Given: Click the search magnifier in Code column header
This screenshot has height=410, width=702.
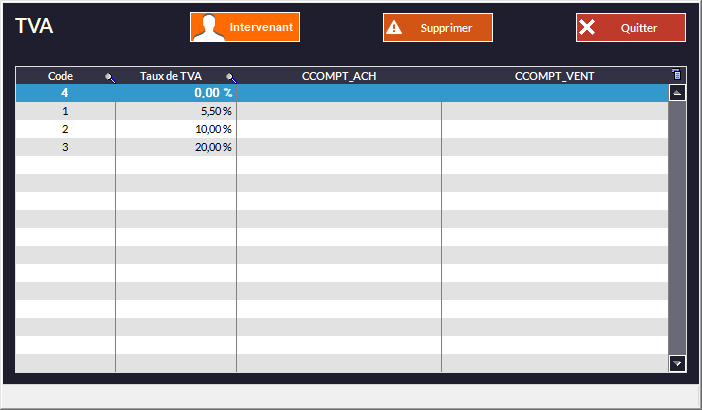Looking at the screenshot, I should pos(109,77).
